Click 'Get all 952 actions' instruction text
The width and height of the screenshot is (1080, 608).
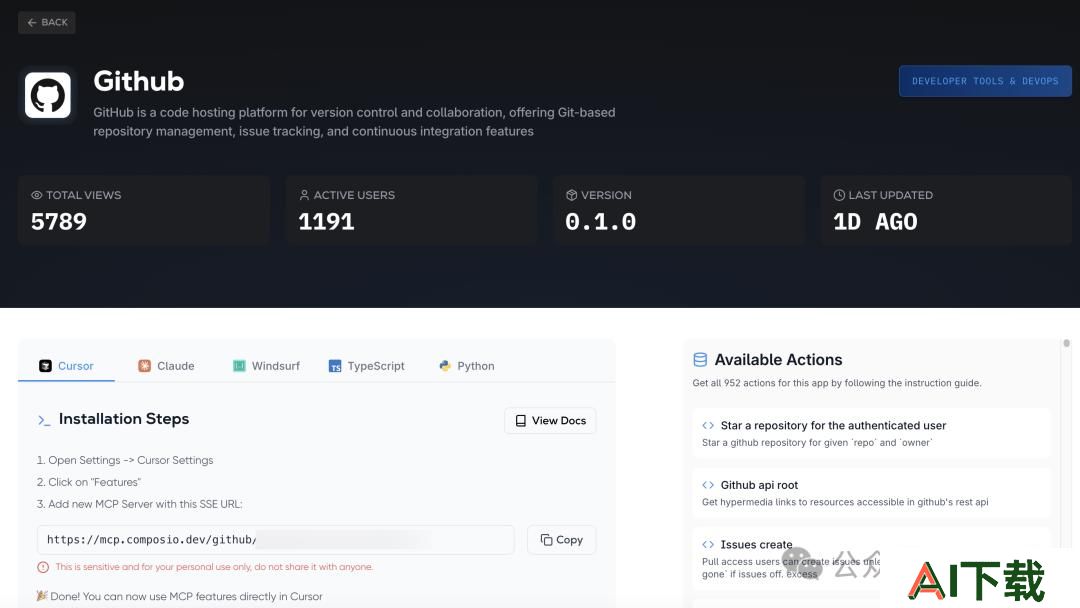(x=837, y=383)
